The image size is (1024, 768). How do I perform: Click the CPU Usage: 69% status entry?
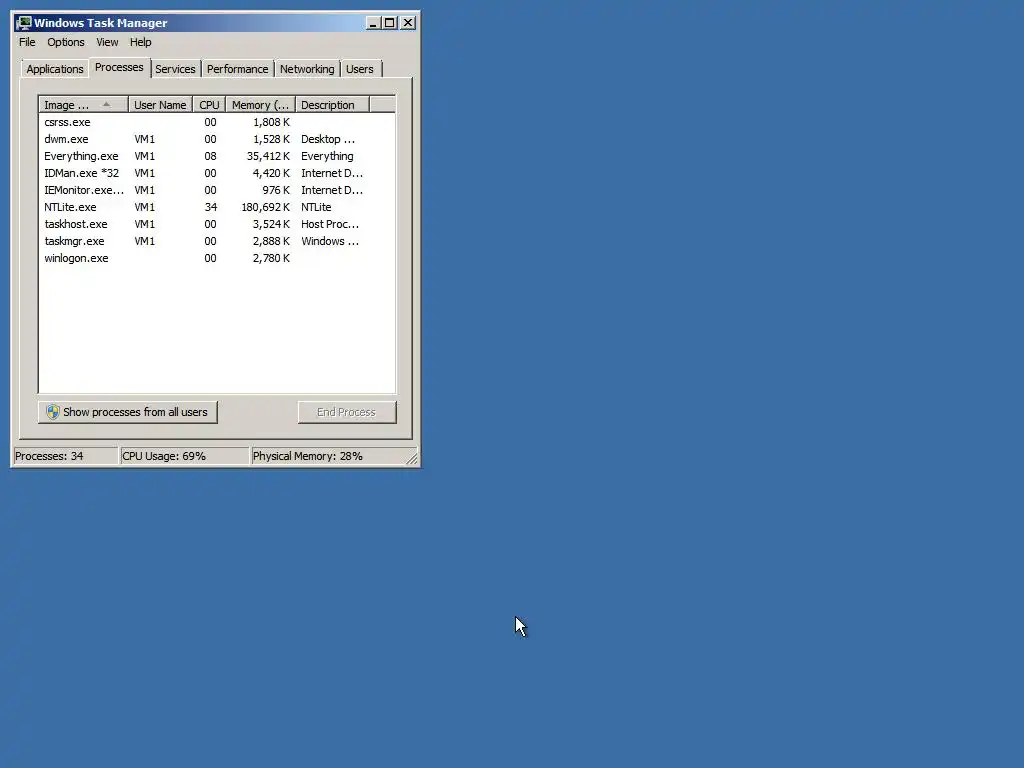184,456
